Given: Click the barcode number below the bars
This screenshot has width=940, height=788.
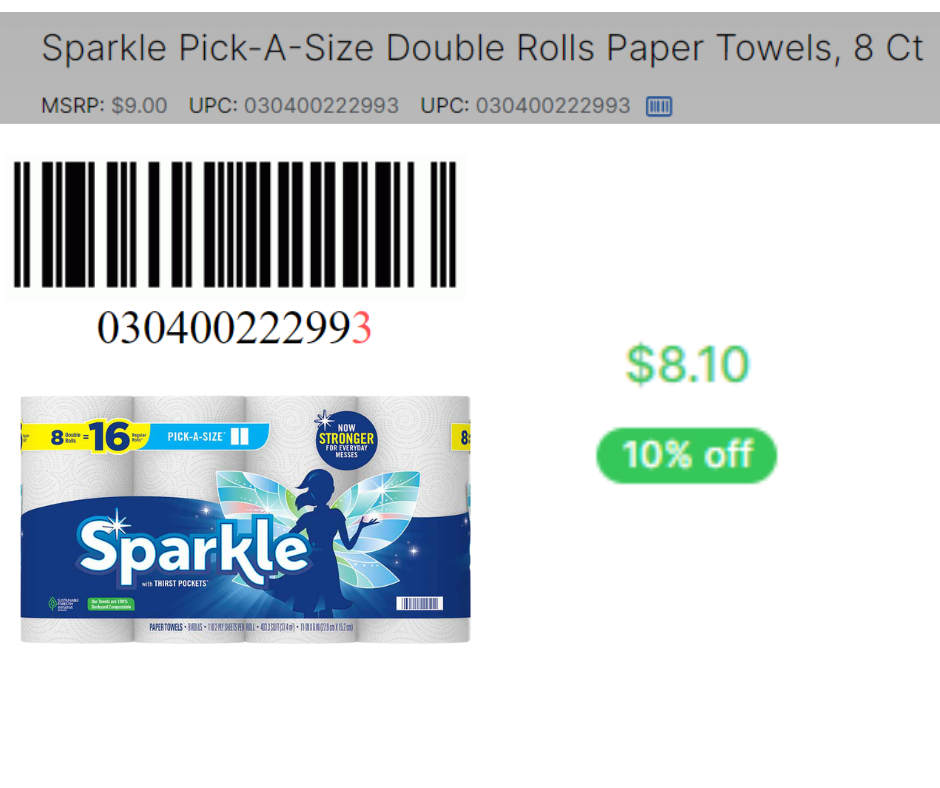Looking at the screenshot, I should point(233,328).
